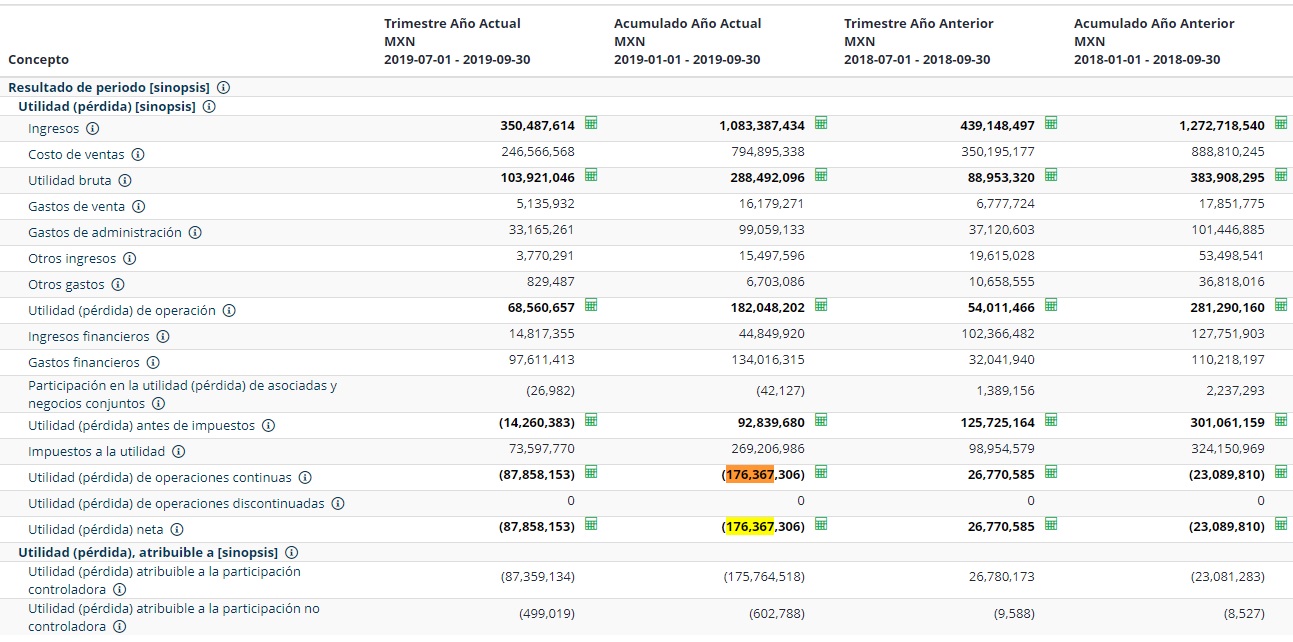Open info icon beside Costo de ventas
This screenshot has height=642, width=1293.
click(138, 155)
